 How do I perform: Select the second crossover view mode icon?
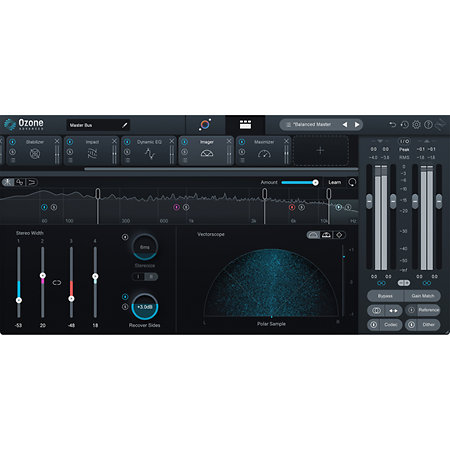pyautogui.click(x=20, y=182)
